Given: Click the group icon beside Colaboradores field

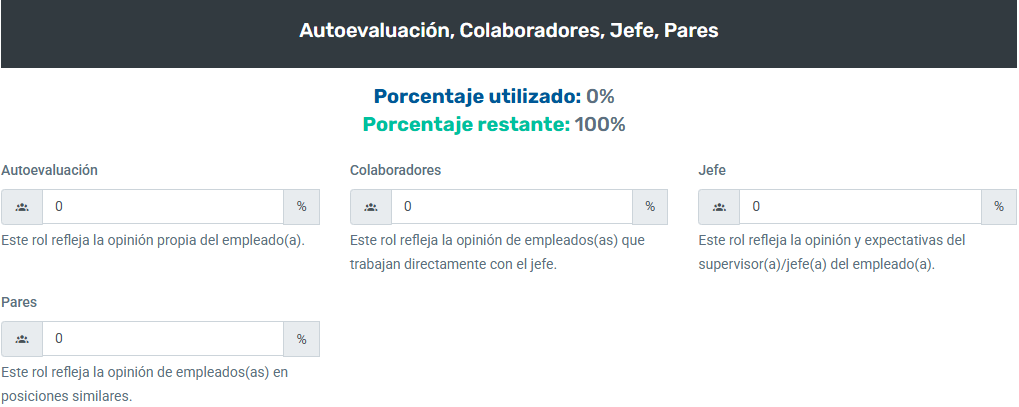Looking at the screenshot, I should click(371, 207).
